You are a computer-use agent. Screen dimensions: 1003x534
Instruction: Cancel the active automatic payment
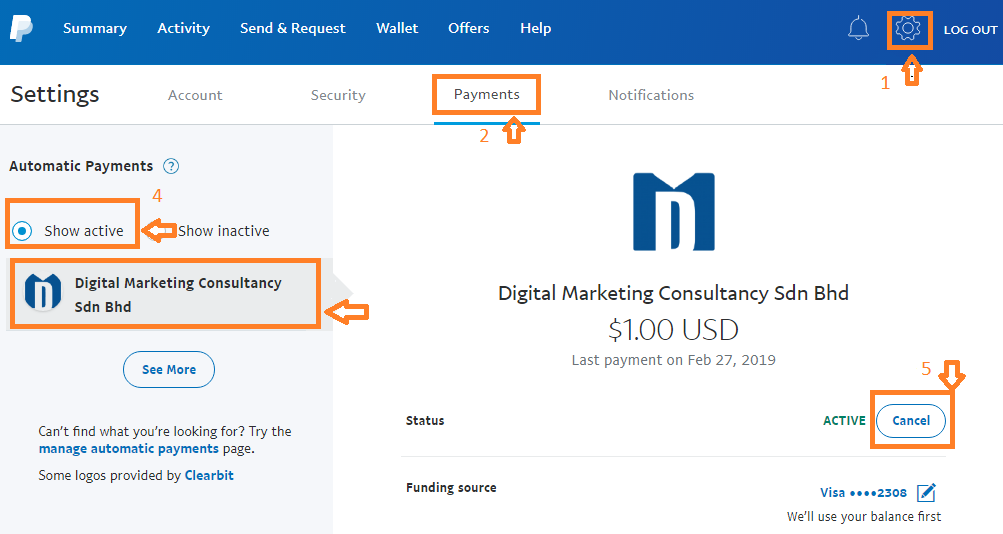pyautogui.click(x=911, y=421)
